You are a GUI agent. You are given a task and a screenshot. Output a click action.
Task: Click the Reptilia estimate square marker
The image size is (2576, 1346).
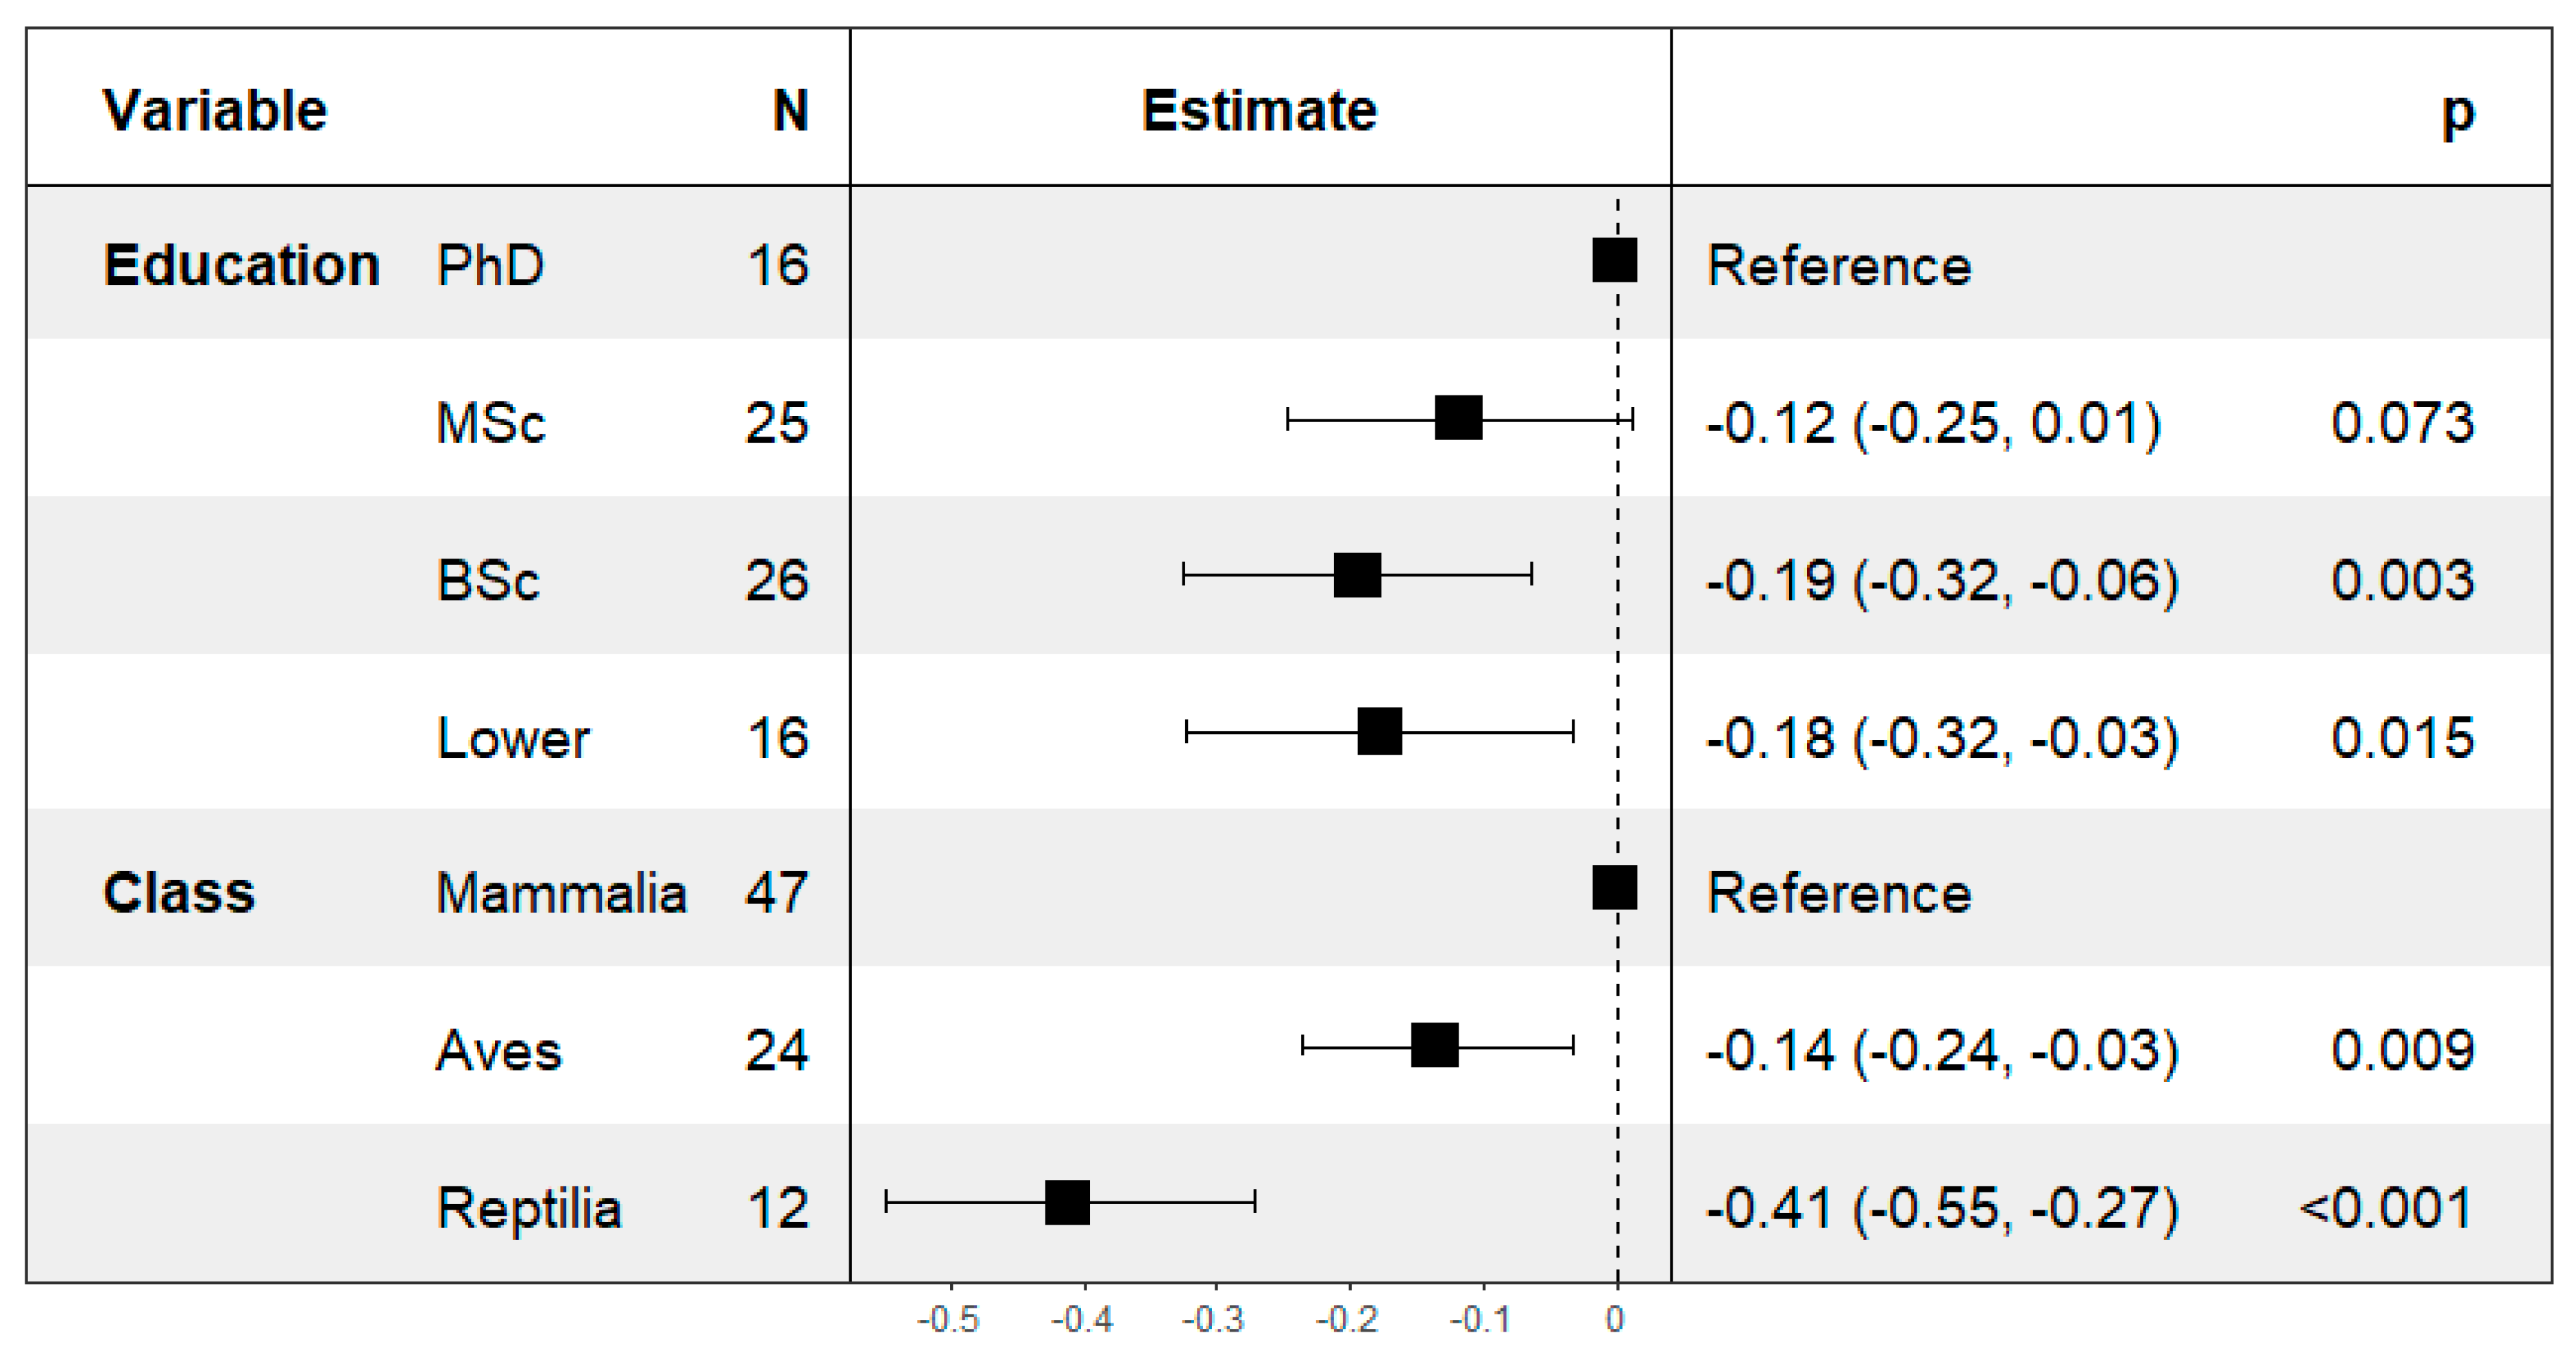[x=1067, y=1202]
